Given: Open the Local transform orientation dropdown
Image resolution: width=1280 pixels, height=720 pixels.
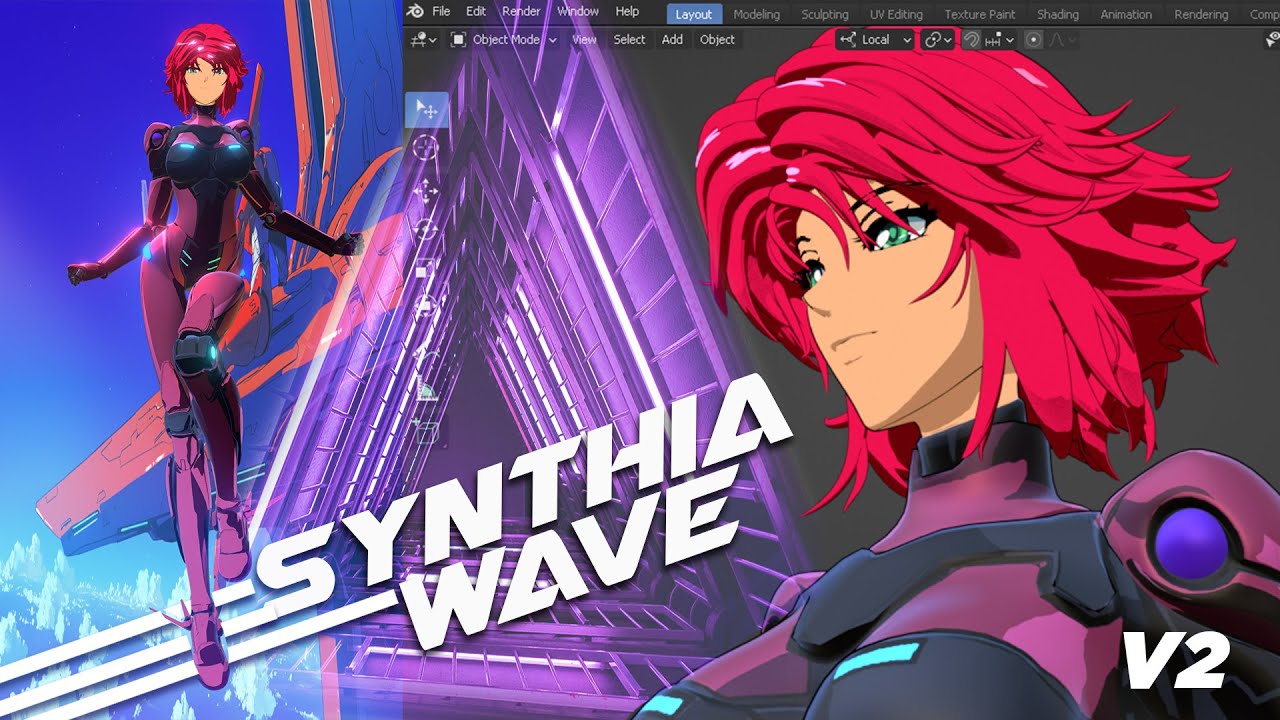Looking at the screenshot, I should coord(876,40).
